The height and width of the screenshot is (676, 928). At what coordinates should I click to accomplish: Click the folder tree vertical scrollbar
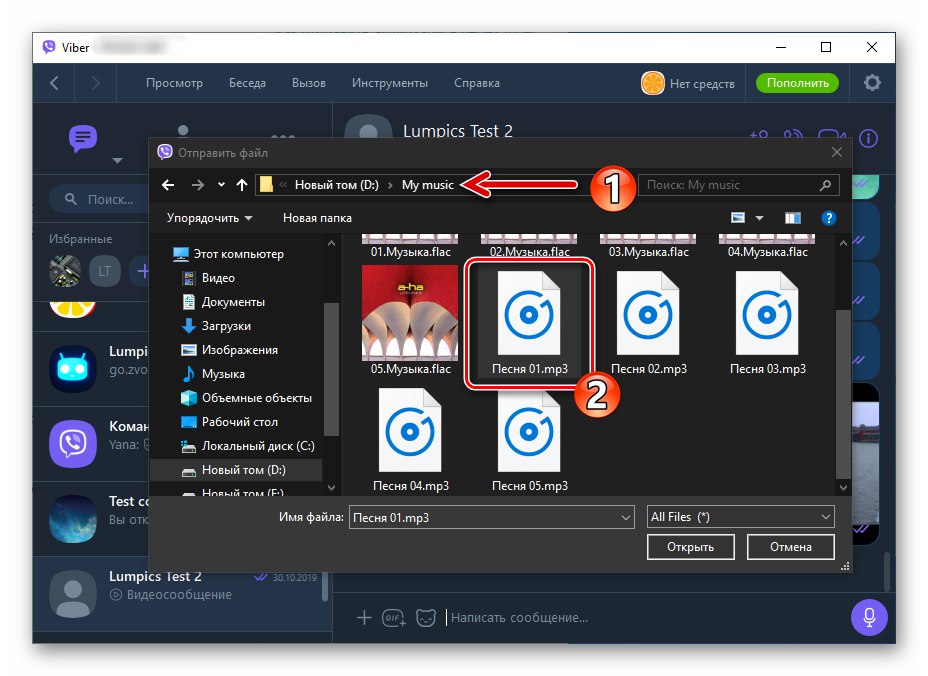tap(331, 367)
